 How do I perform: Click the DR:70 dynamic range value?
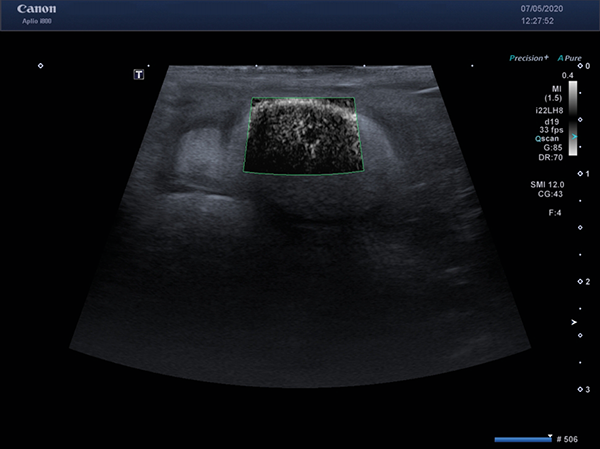(x=551, y=157)
